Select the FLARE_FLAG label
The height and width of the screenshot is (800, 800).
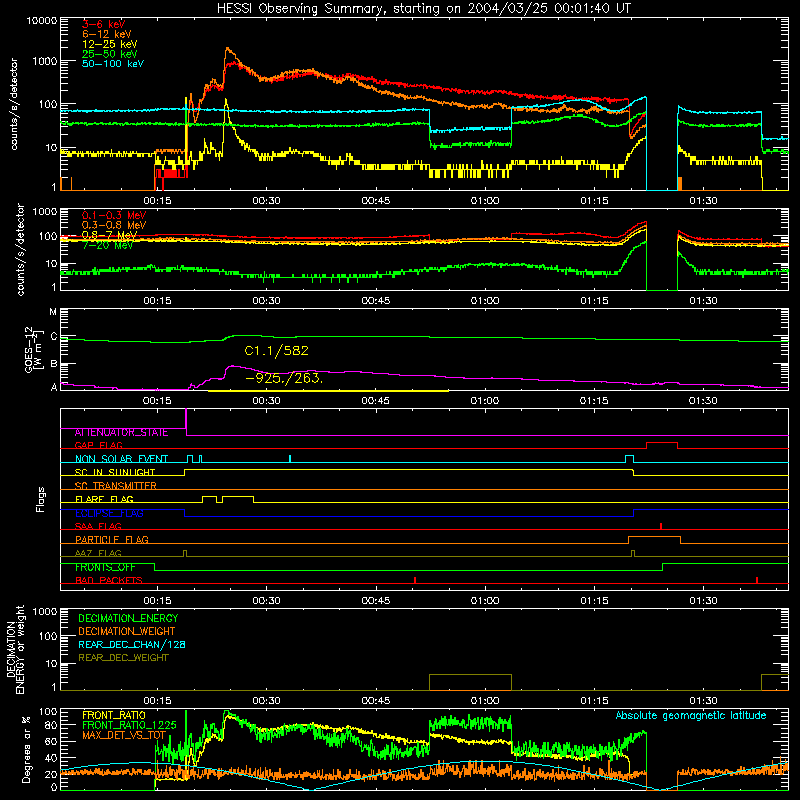[104, 499]
